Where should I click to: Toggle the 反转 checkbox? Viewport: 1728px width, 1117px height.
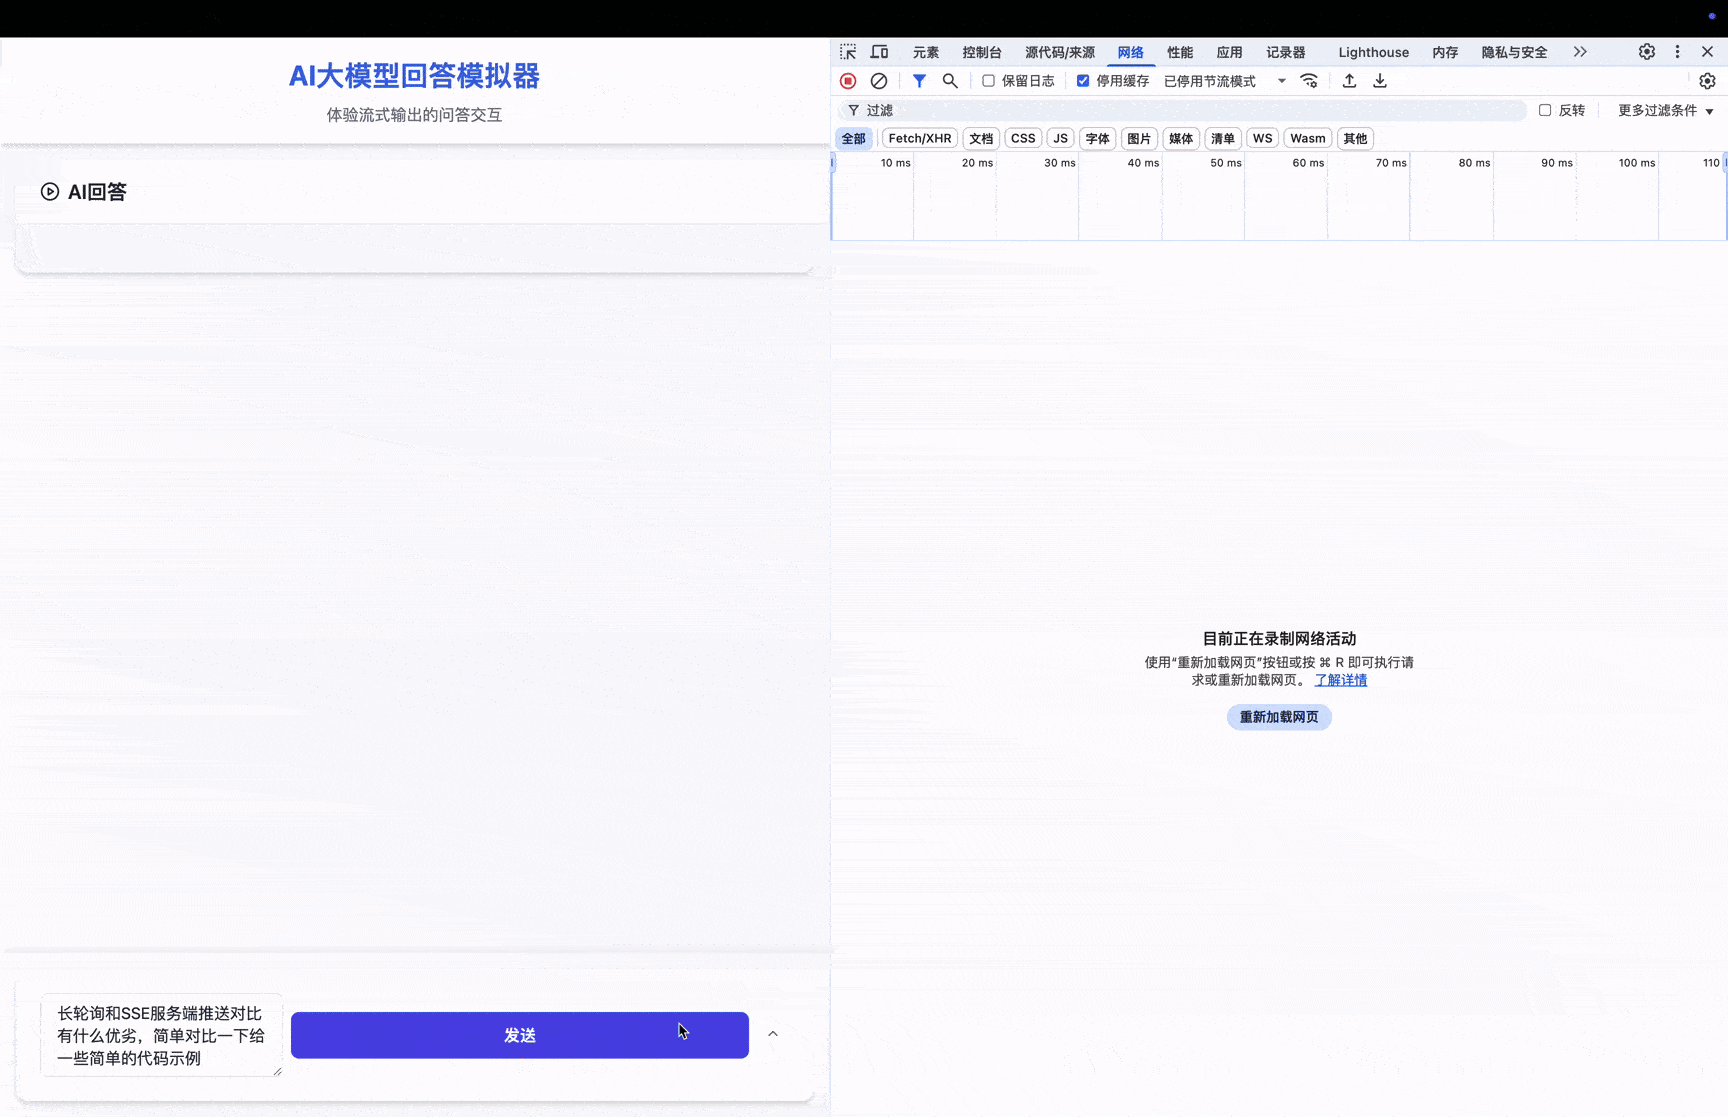[1545, 110]
